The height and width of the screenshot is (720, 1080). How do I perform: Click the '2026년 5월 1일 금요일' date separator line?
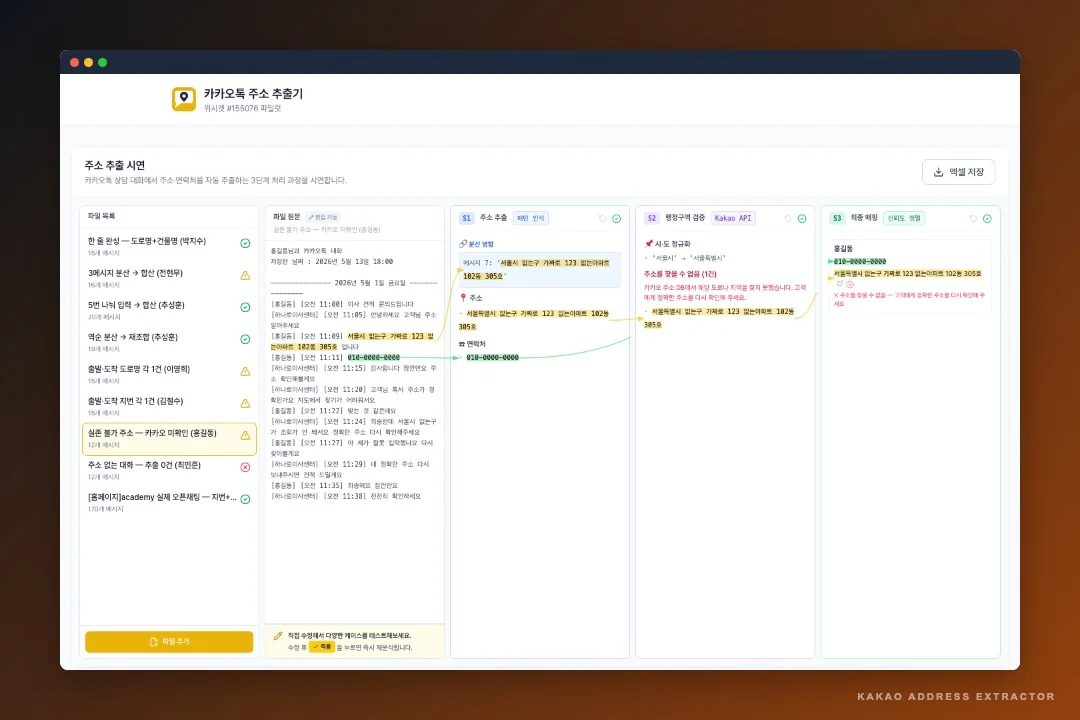point(354,283)
